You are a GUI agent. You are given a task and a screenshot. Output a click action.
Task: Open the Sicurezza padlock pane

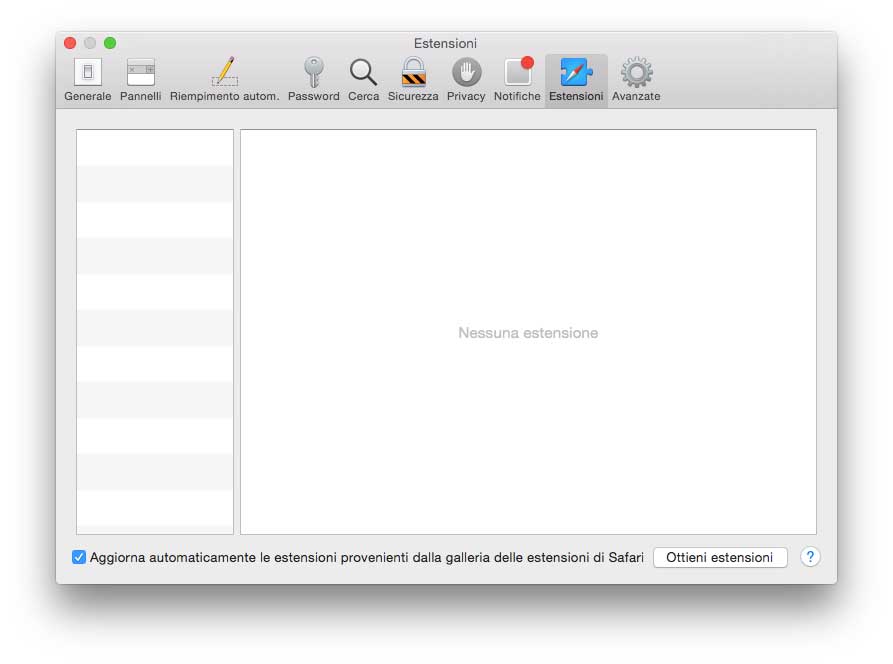[x=413, y=80]
